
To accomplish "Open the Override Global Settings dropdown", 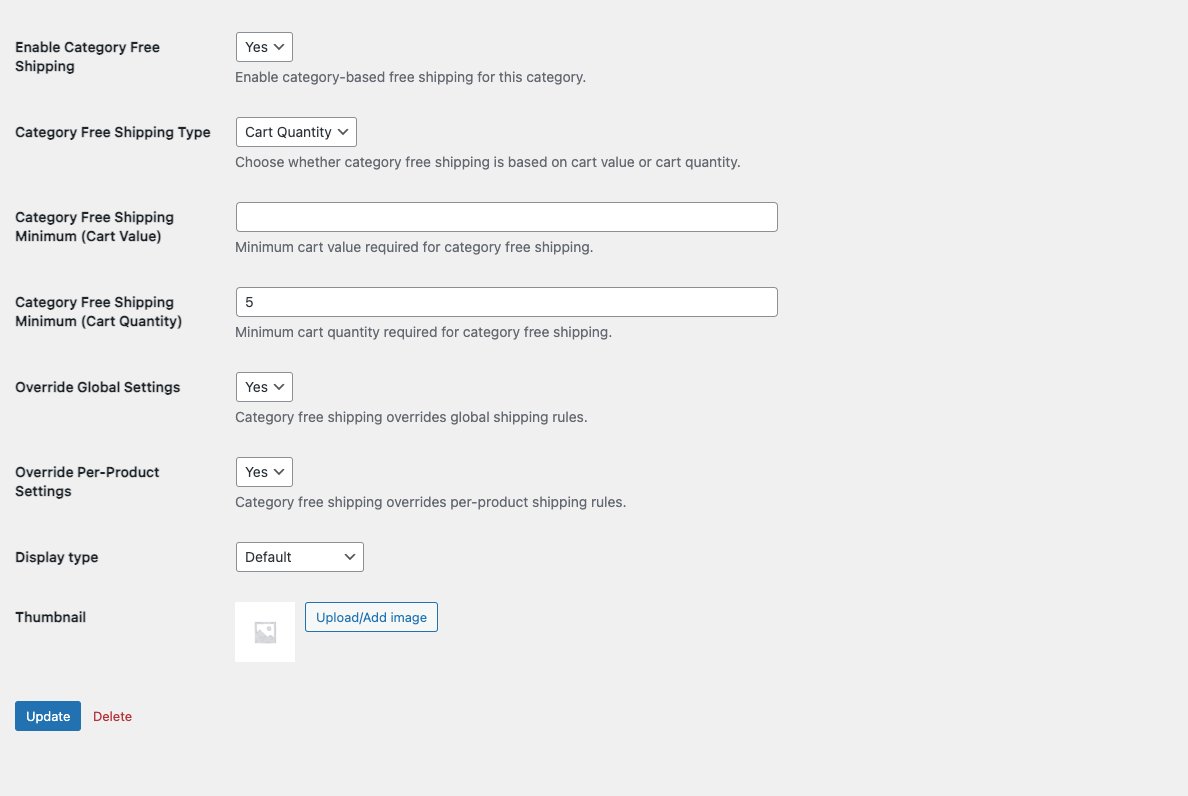I will [264, 387].
